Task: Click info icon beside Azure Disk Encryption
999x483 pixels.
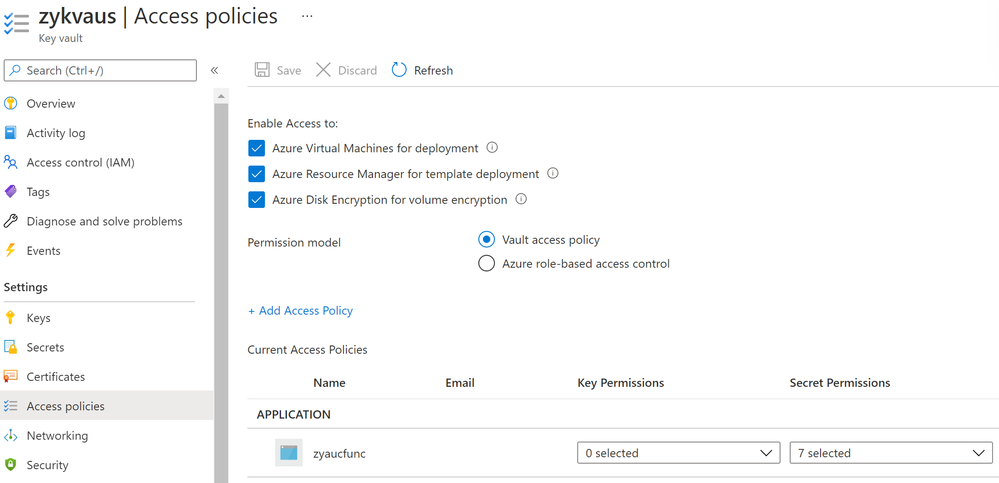Action: 521,199
